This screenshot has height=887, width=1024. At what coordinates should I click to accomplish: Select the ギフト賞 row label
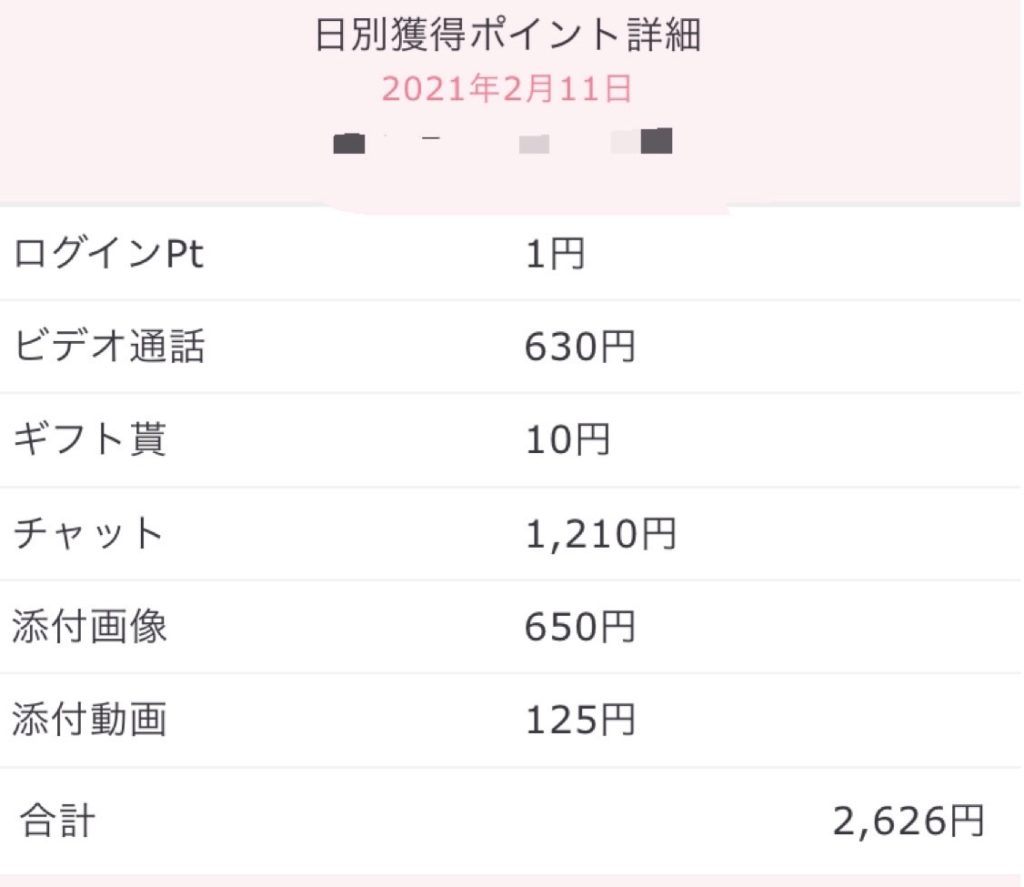(x=89, y=441)
